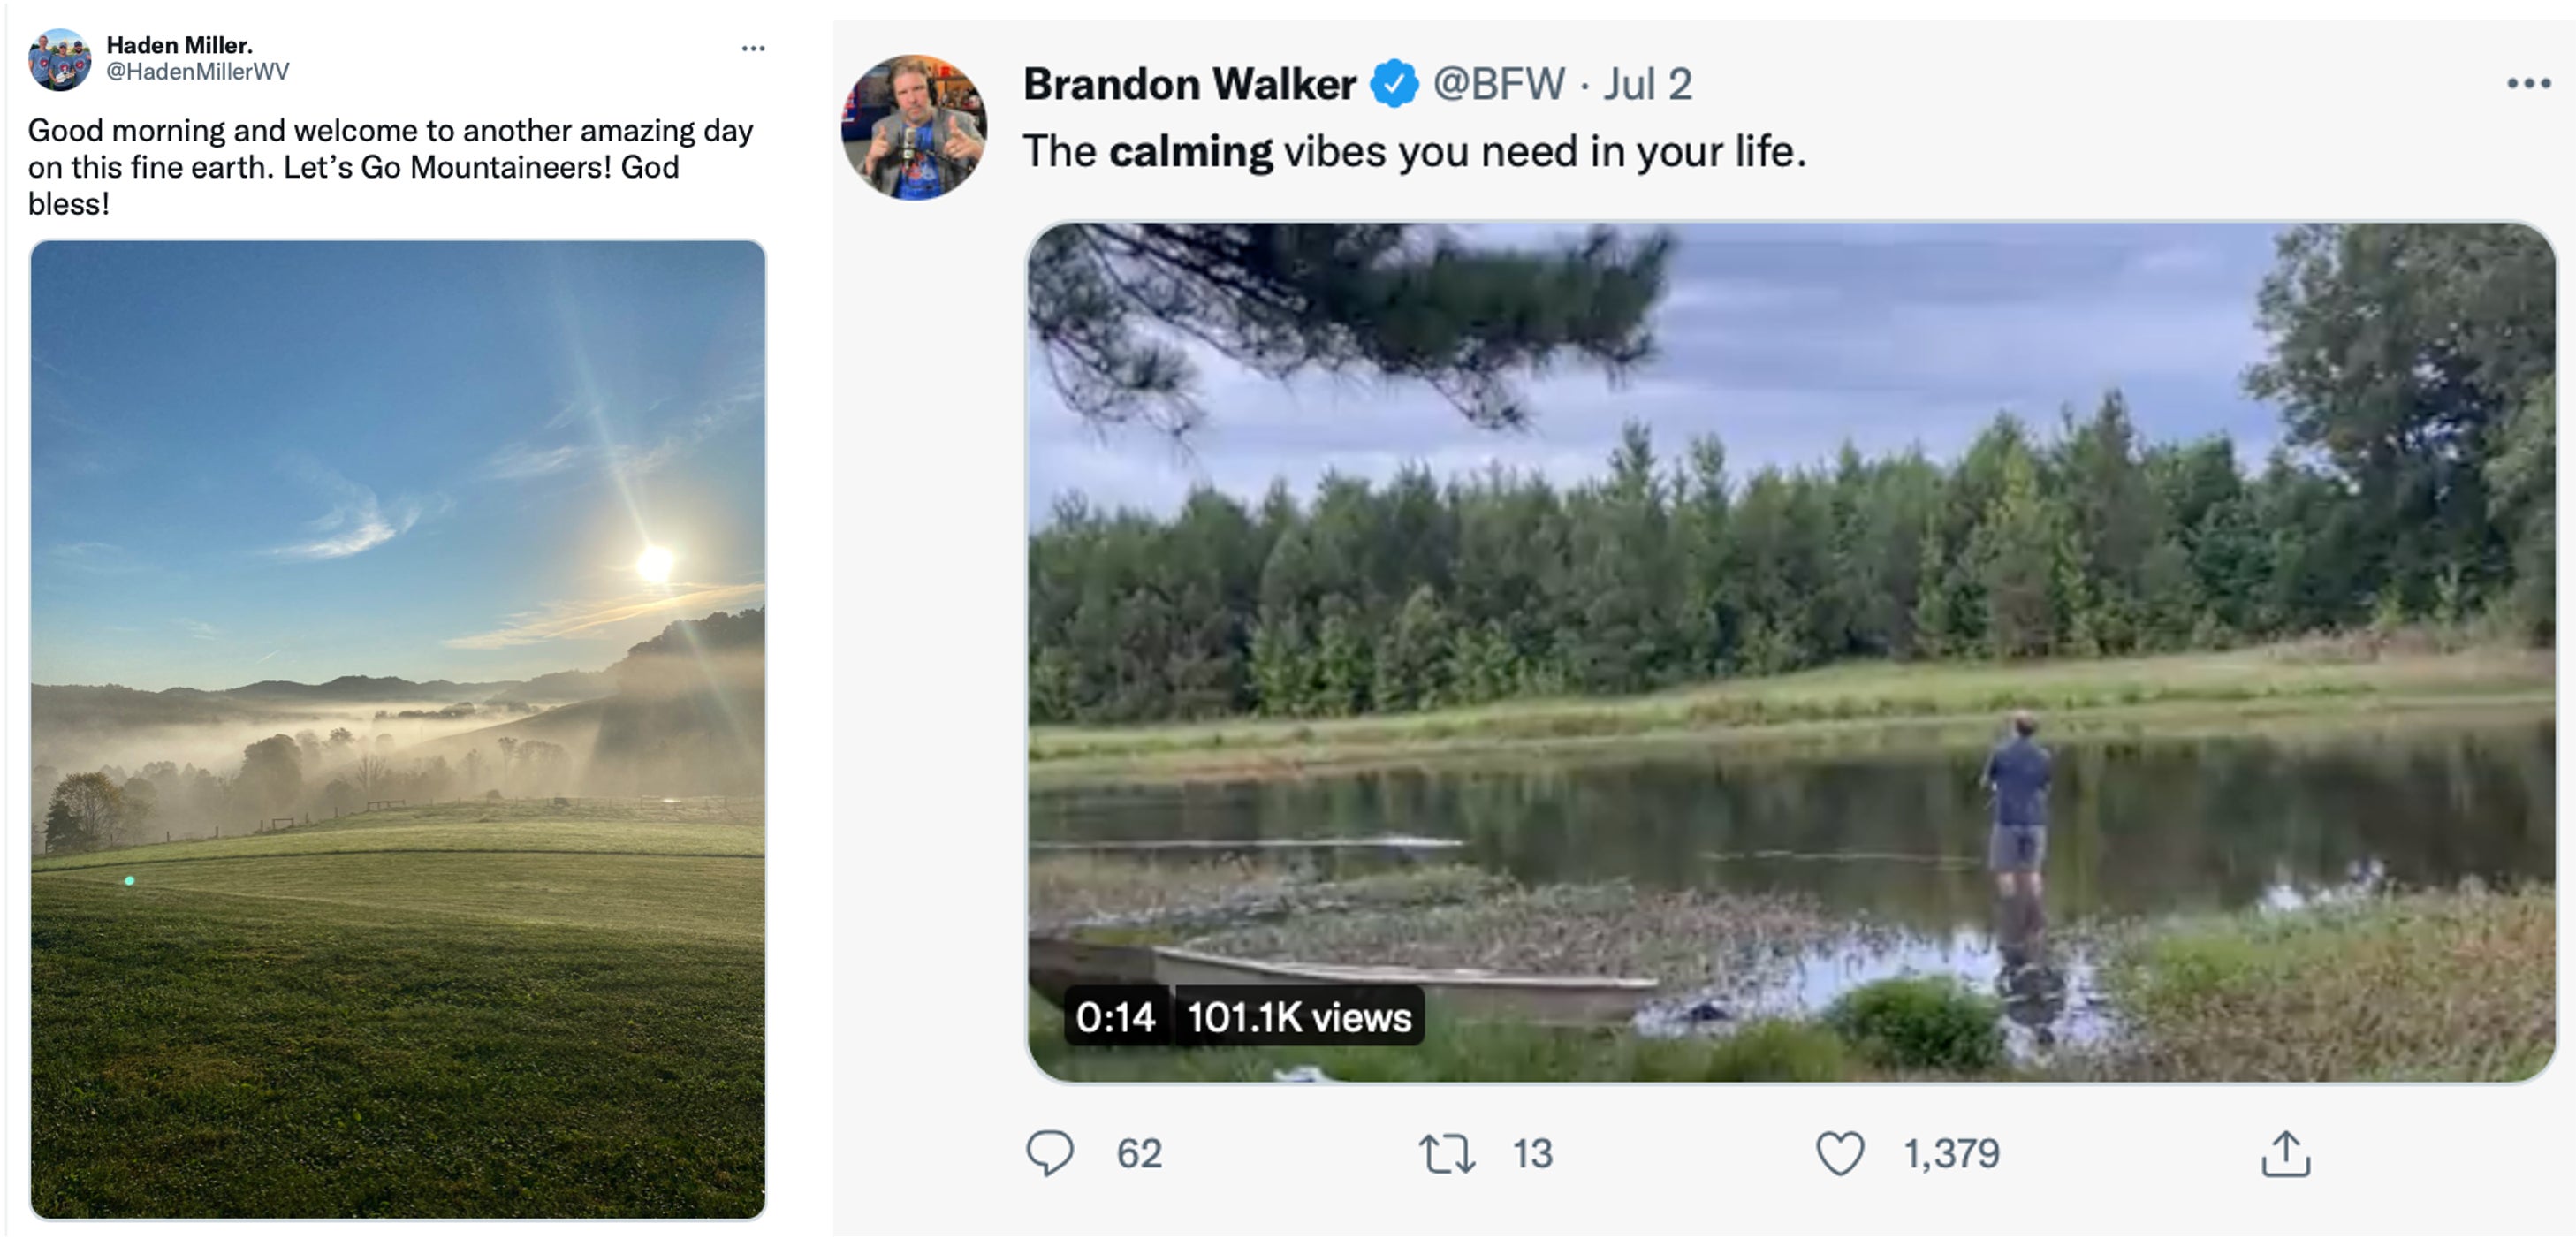2576x1239 pixels.
Task: Open the @HadenMillerWV handle link
Action: (198, 72)
